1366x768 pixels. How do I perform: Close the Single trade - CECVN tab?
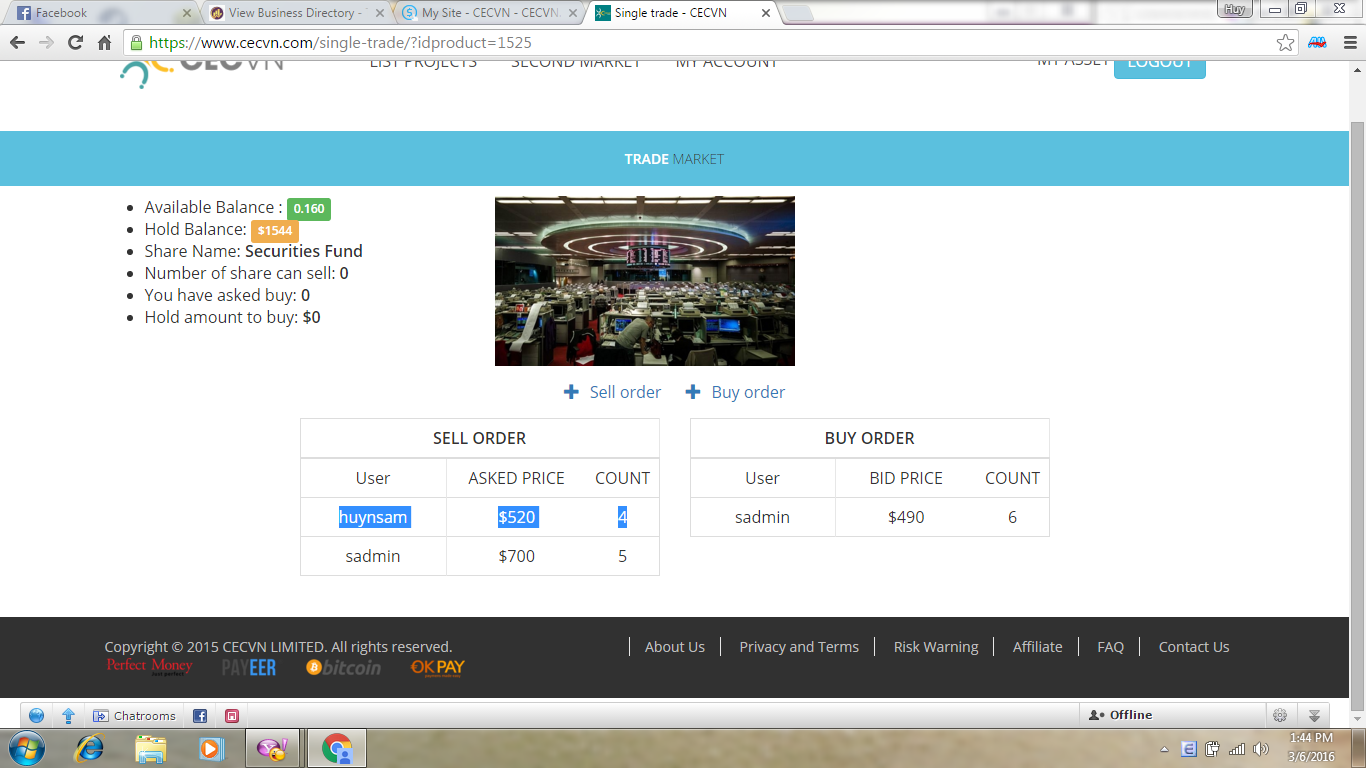point(766,14)
